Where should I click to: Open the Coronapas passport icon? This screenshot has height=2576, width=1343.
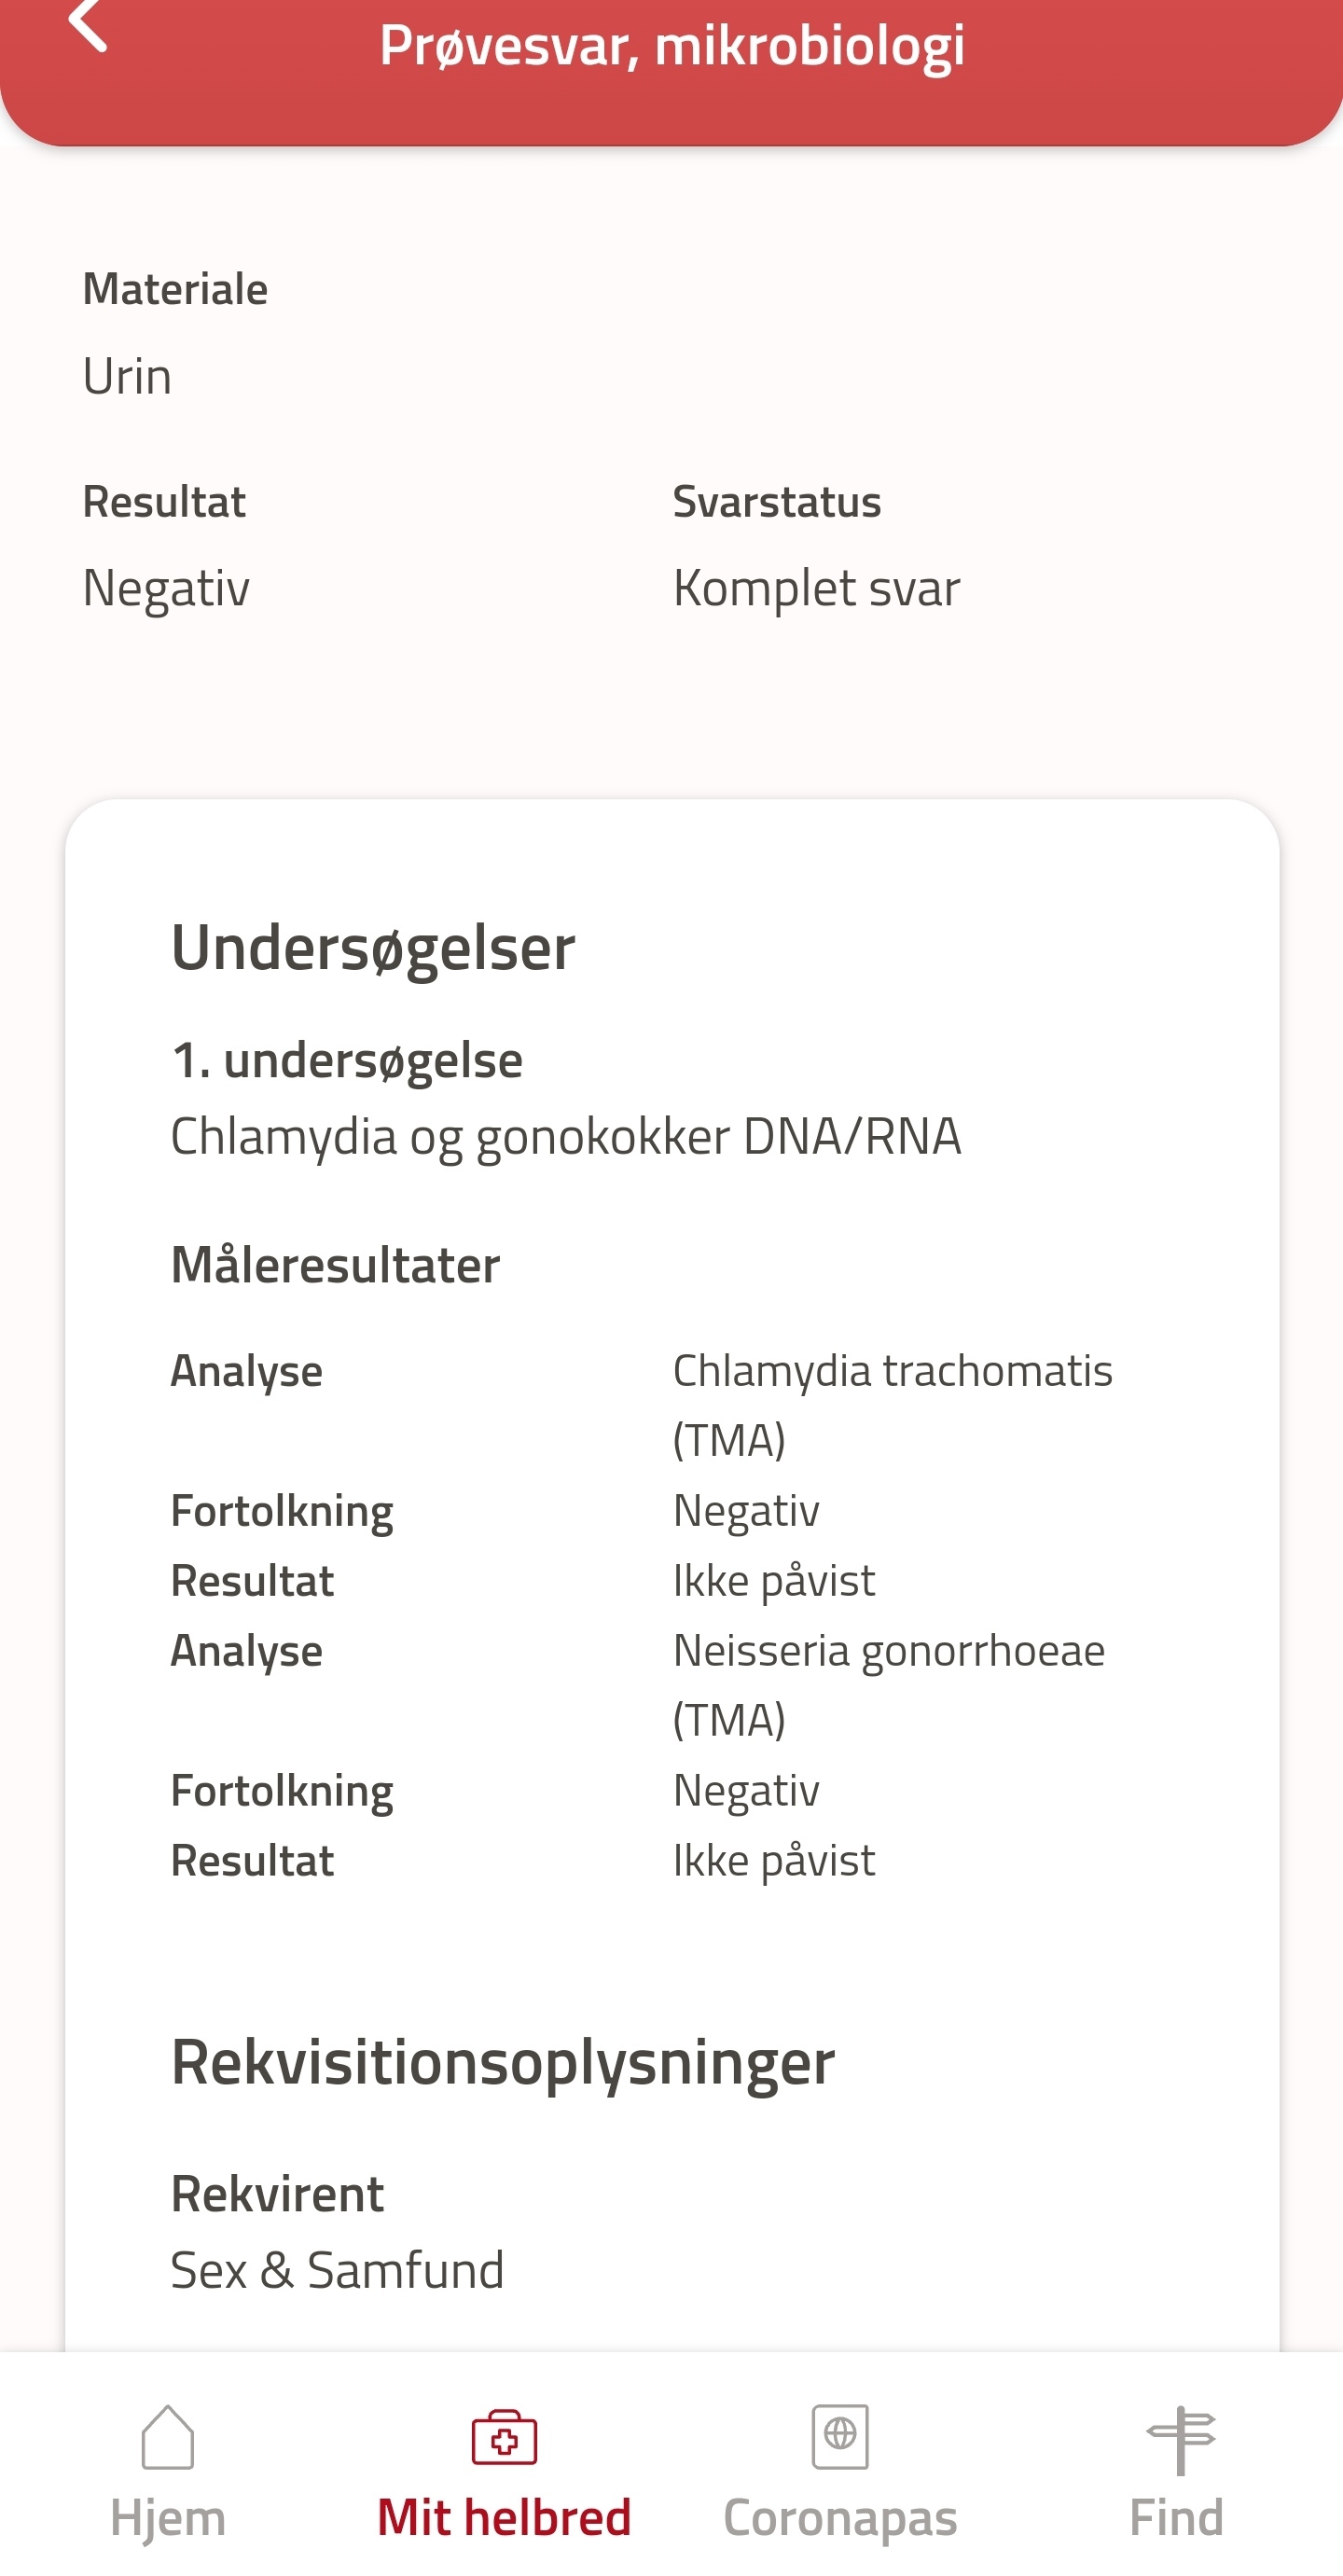tap(840, 2437)
